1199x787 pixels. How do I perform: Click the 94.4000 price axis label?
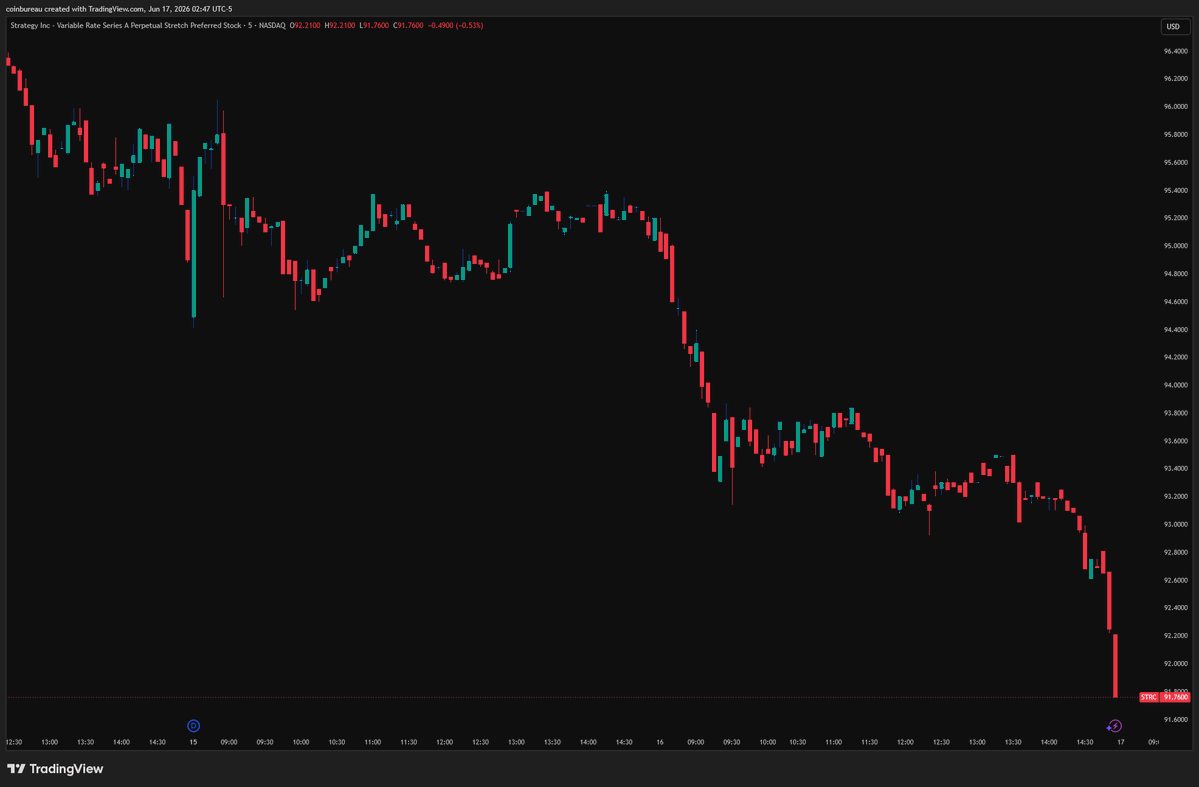pyautogui.click(x=1175, y=330)
